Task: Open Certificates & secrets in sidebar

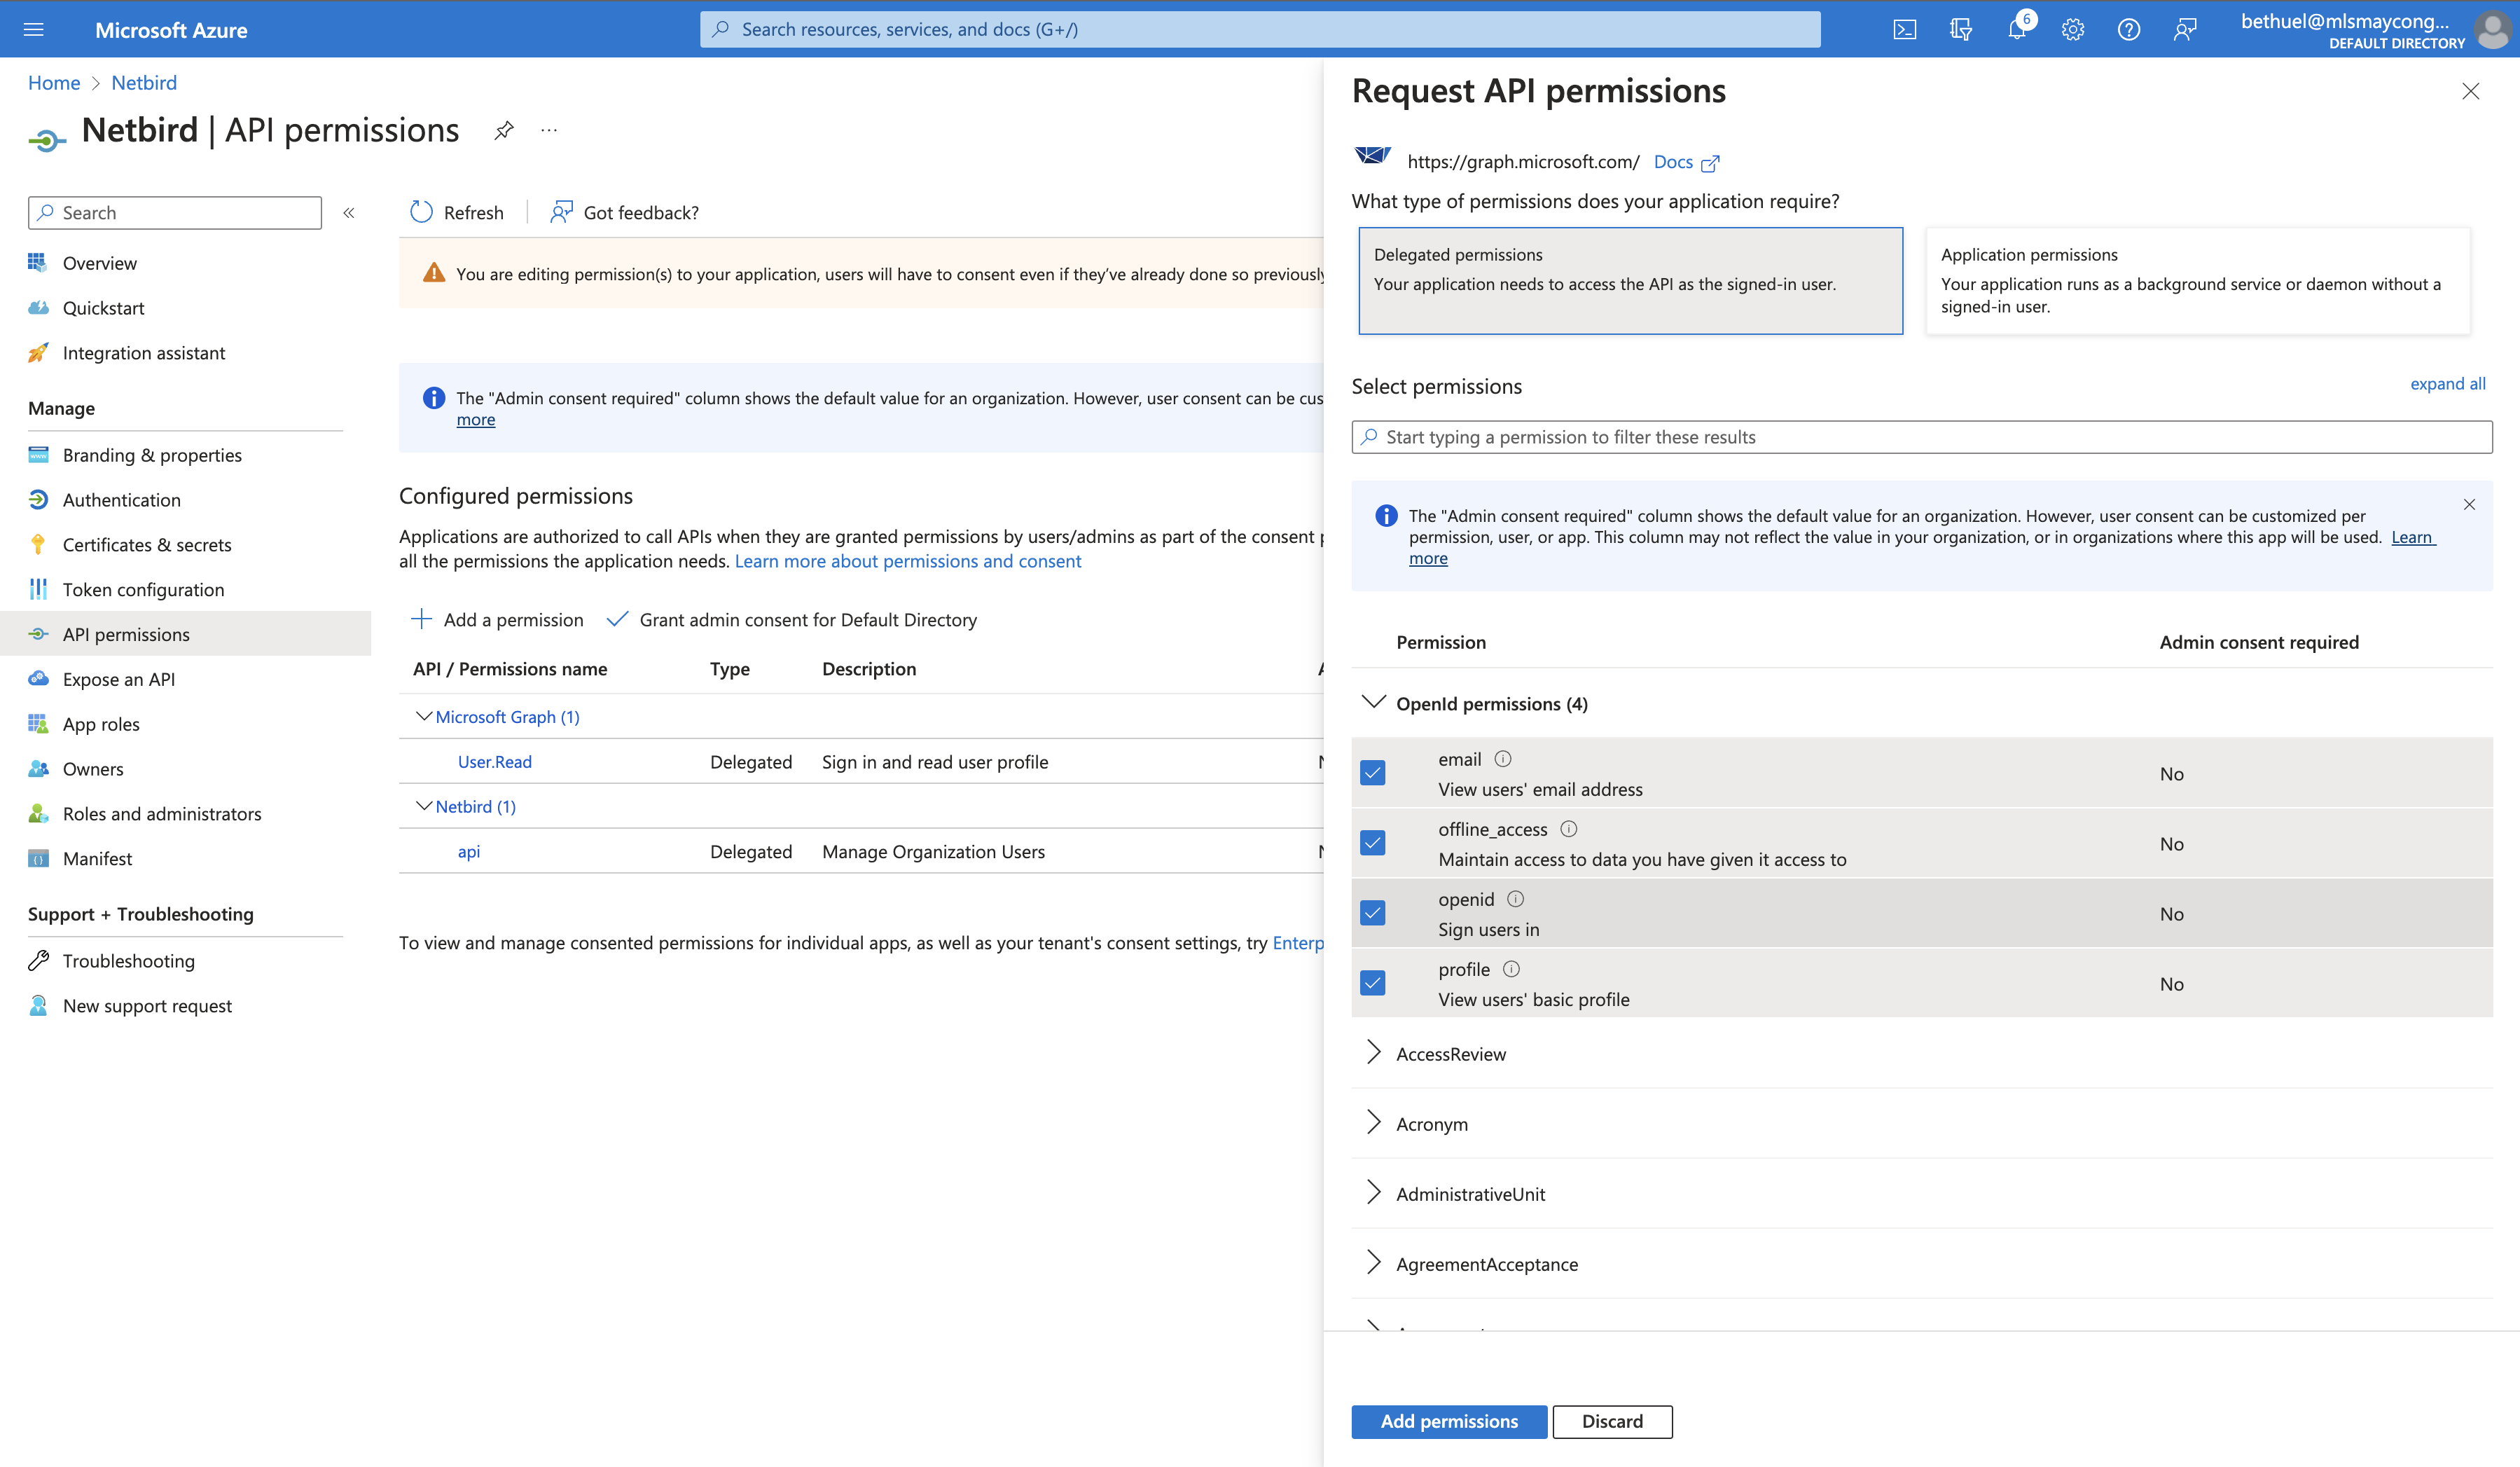Action: [x=147, y=545]
